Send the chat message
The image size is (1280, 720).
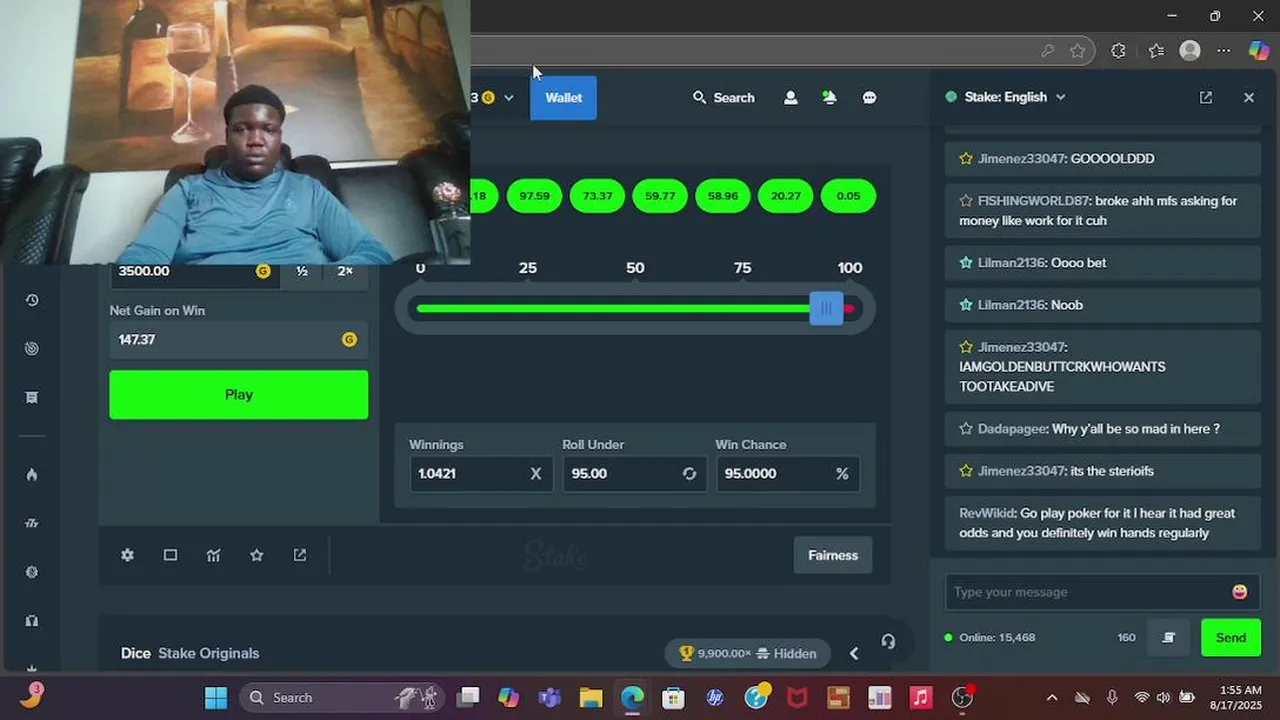tap(1230, 637)
